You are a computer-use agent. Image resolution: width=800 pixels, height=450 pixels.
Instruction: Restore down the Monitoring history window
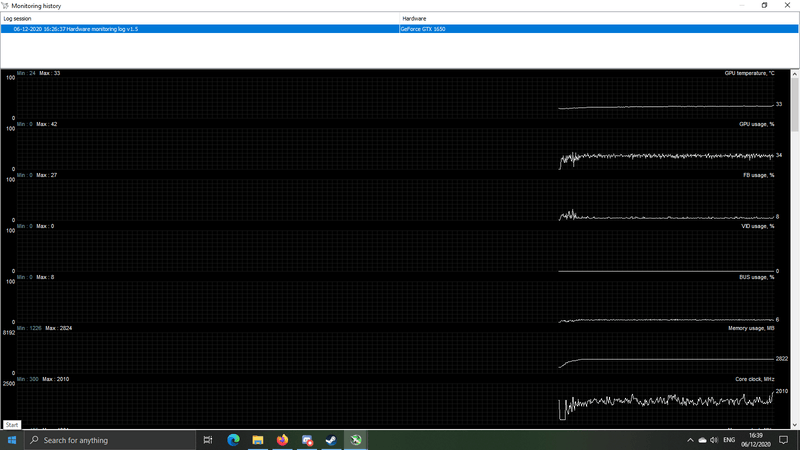764,5
